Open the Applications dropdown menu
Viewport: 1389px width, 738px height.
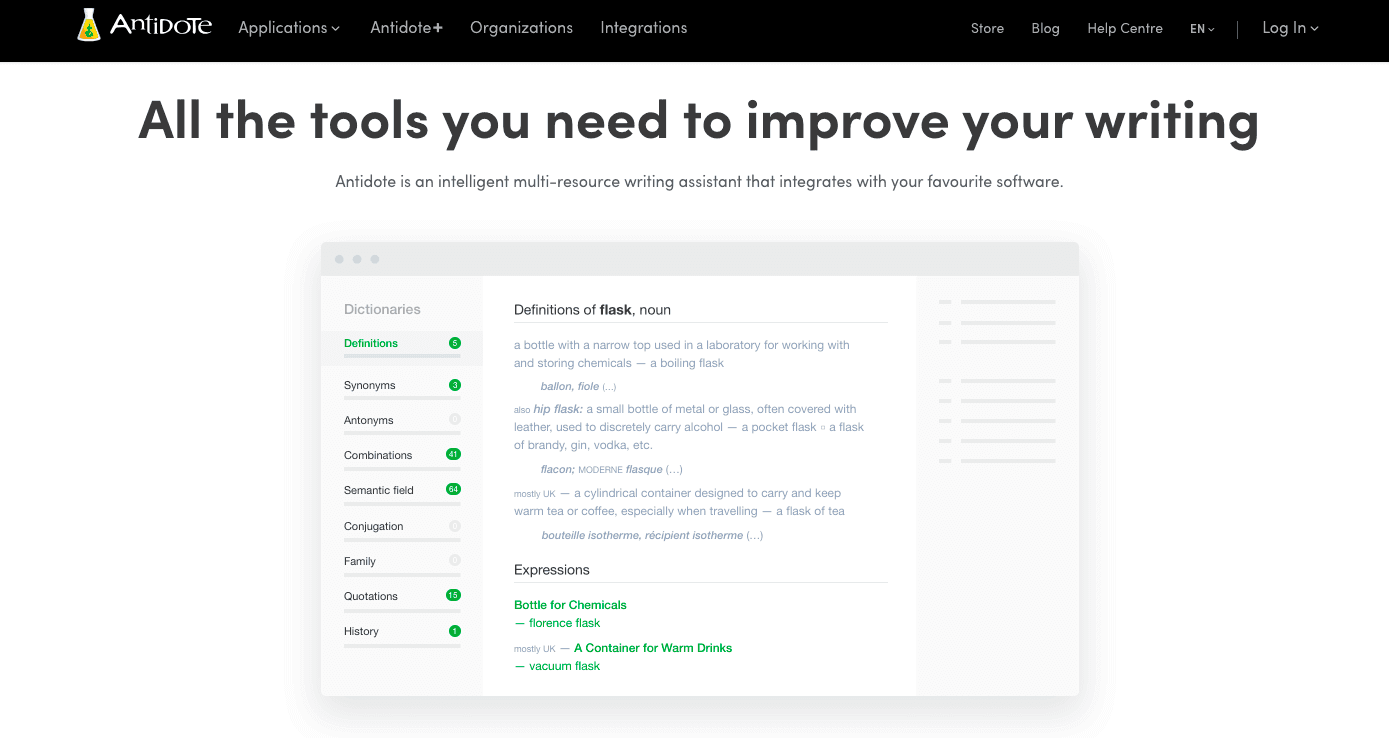tap(289, 28)
